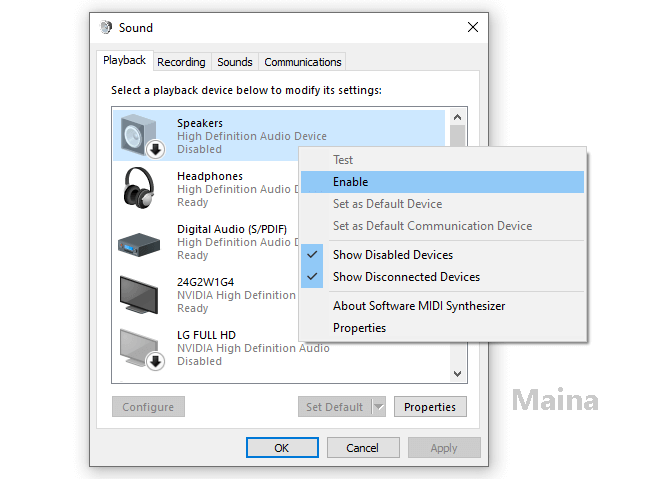Click the LG FULL HD monitor icon
This screenshot has width=662, height=479.
[x=142, y=349]
